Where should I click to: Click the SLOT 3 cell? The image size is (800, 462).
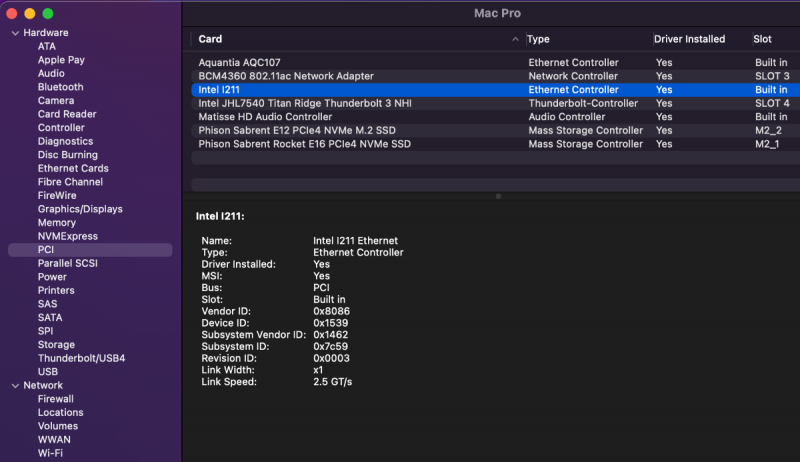pos(772,76)
